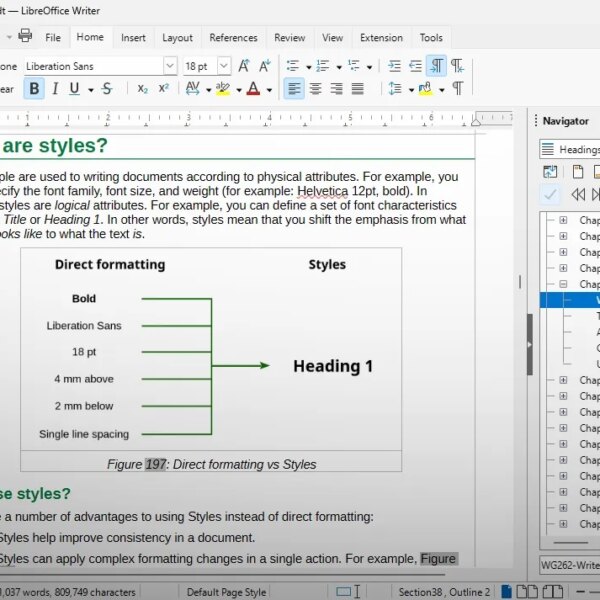Decrease font size with the shrink icon
Viewport: 600px width, 600px height.
(x=265, y=66)
